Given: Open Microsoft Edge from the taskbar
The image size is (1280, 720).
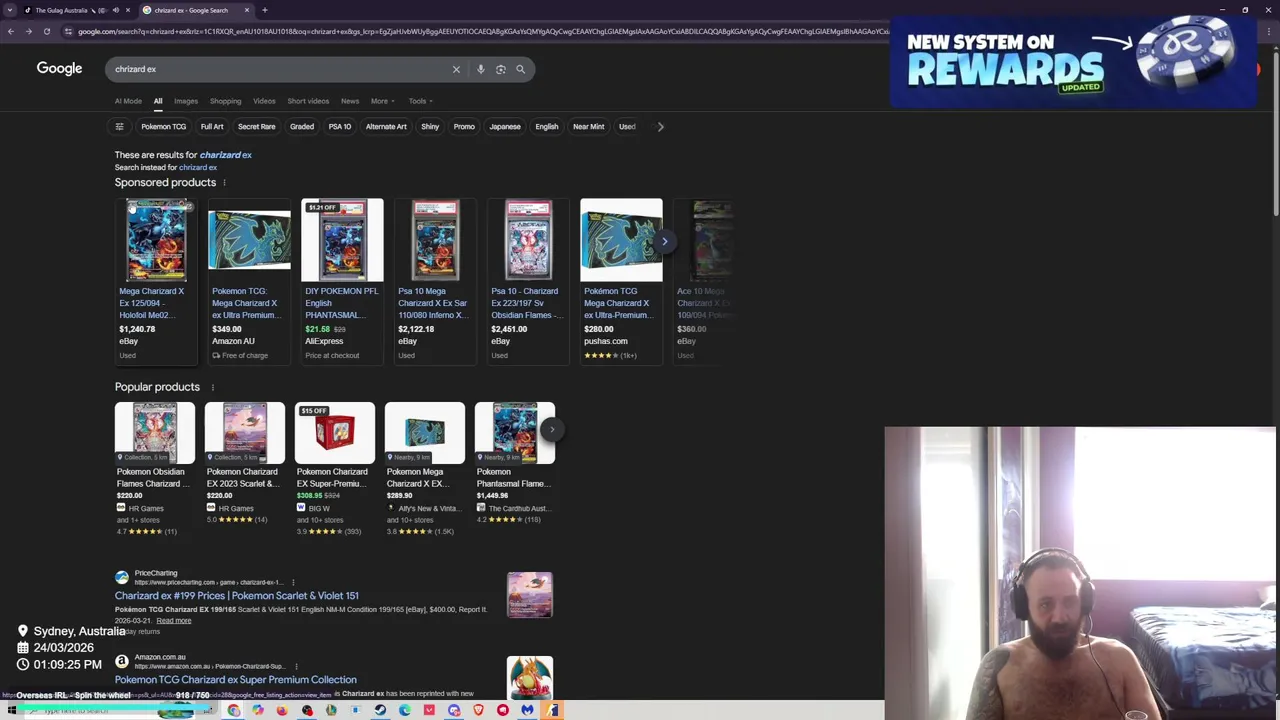Looking at the screenshot, I should pyautogui.click(x=404, y=710).
